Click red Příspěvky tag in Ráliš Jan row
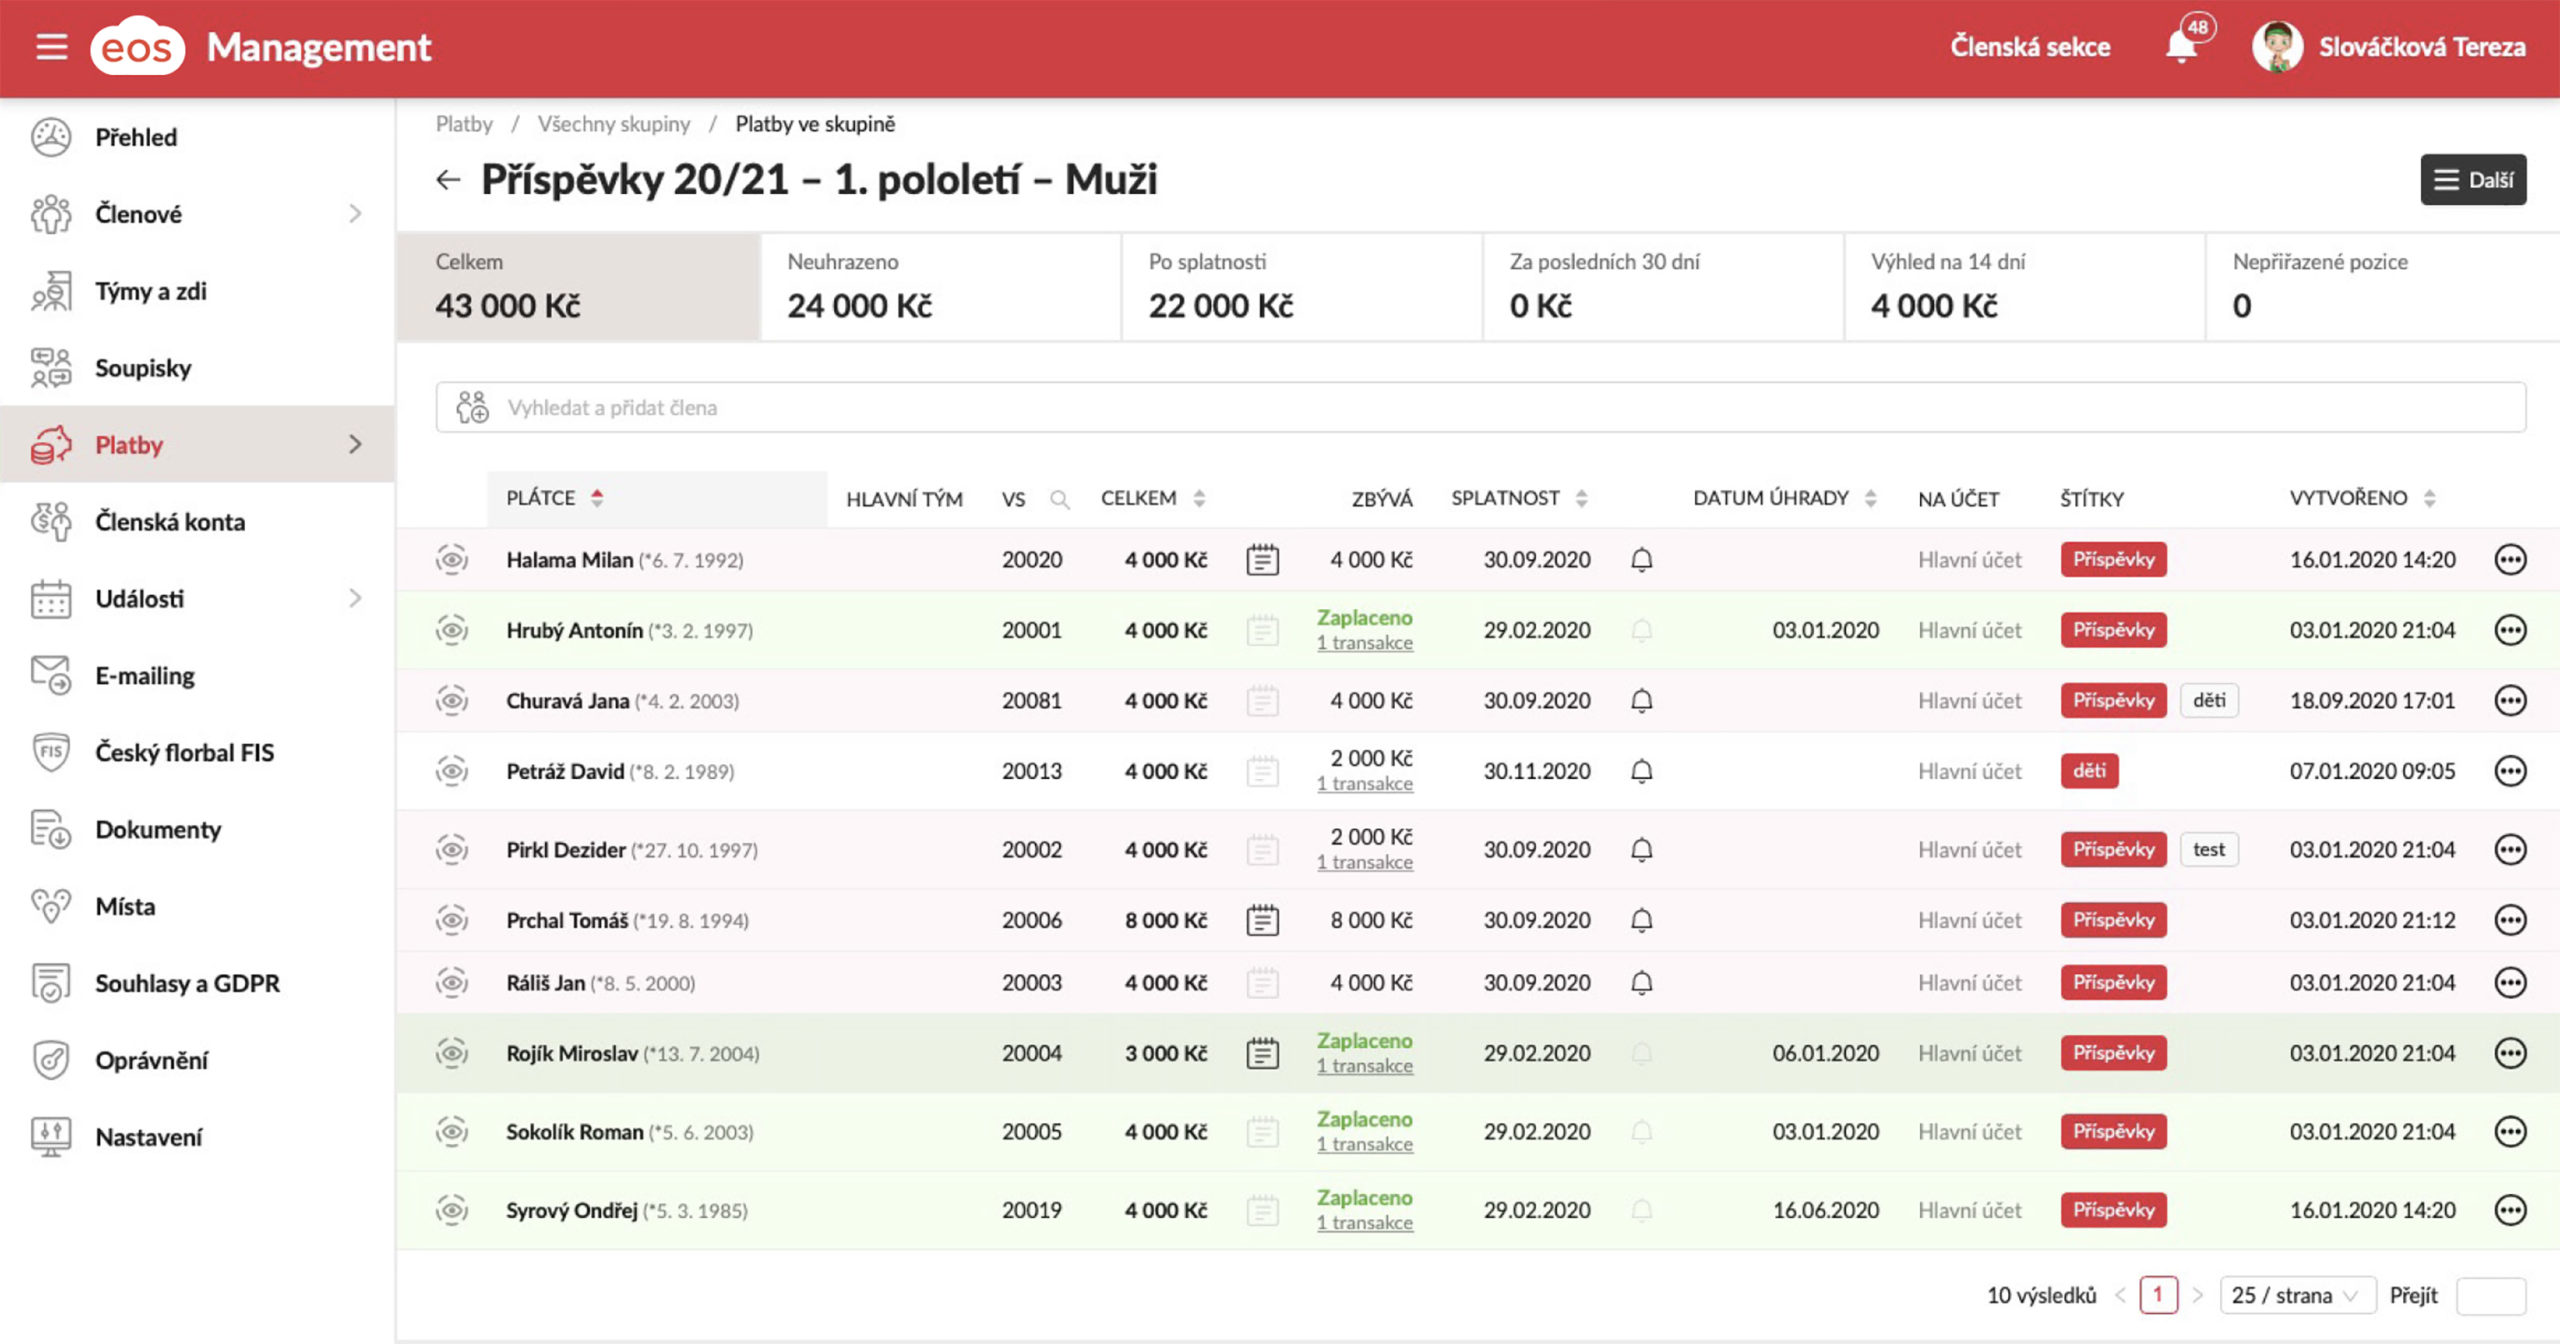The height and width of the screenshot is (1344, 2560). [2113, 983]
